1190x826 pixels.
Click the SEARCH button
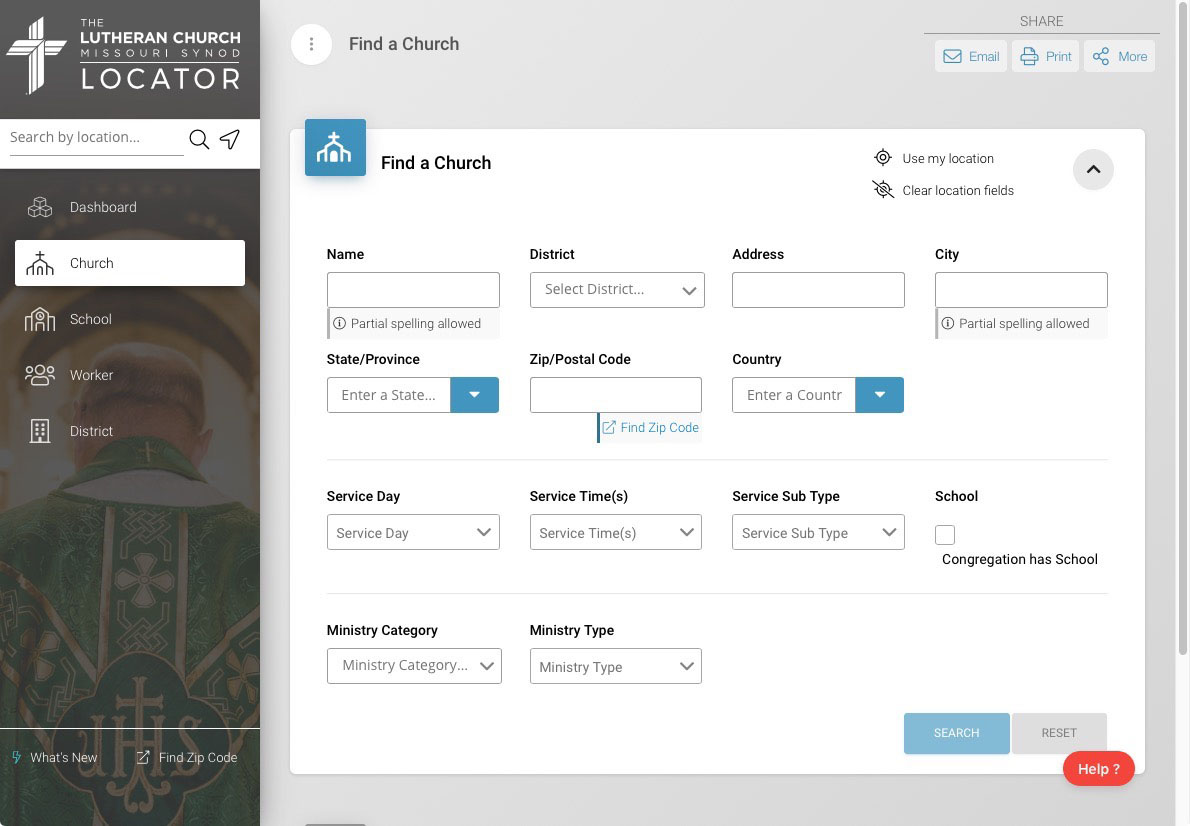[x=956, y=733]
